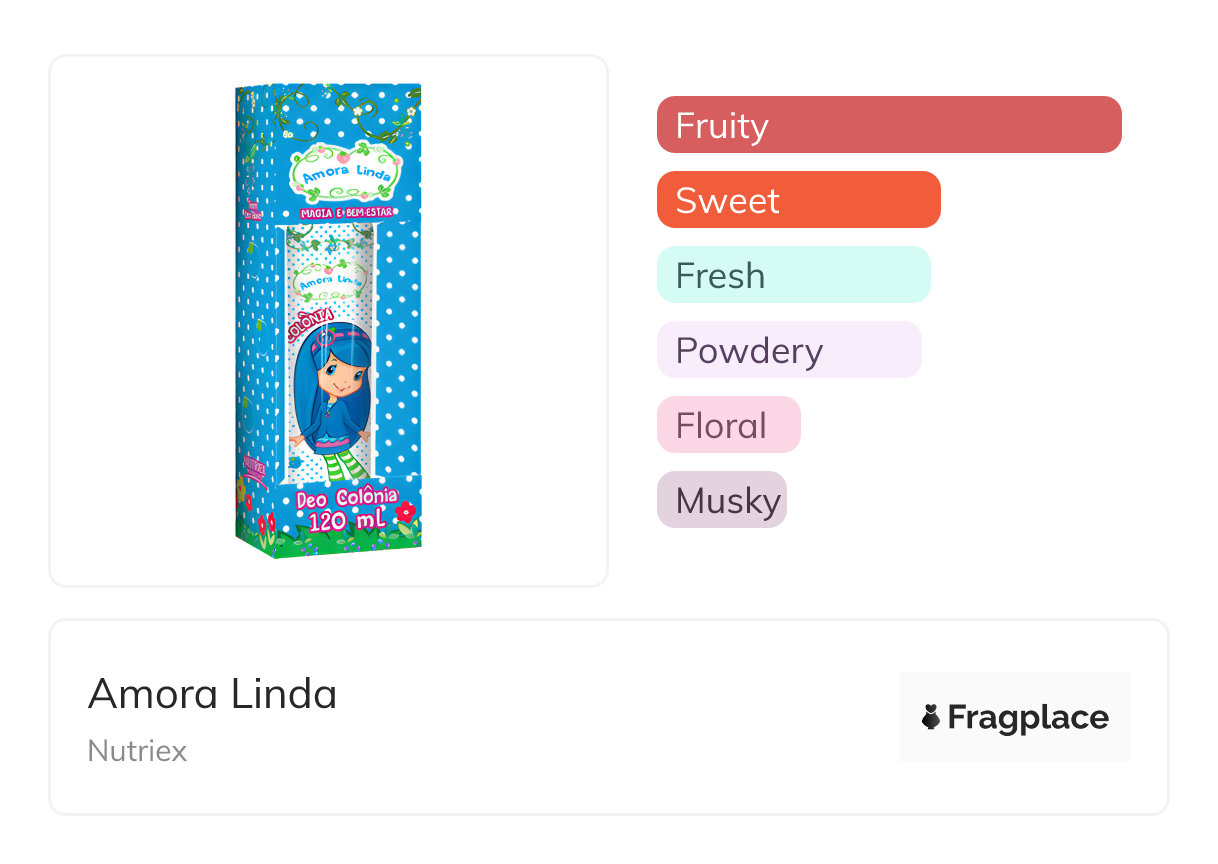
Task: Choose the Fresh accord bar
Action: [793, 275]
